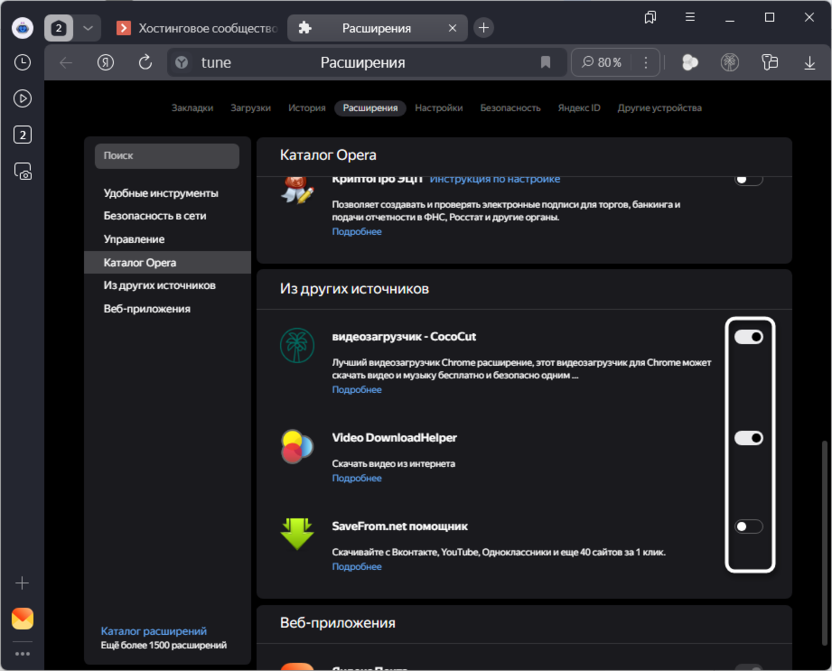Viewport: 832px width, 671px height.
Task: Add a sidebar app with plus icon
Action: tap(22, 583)
